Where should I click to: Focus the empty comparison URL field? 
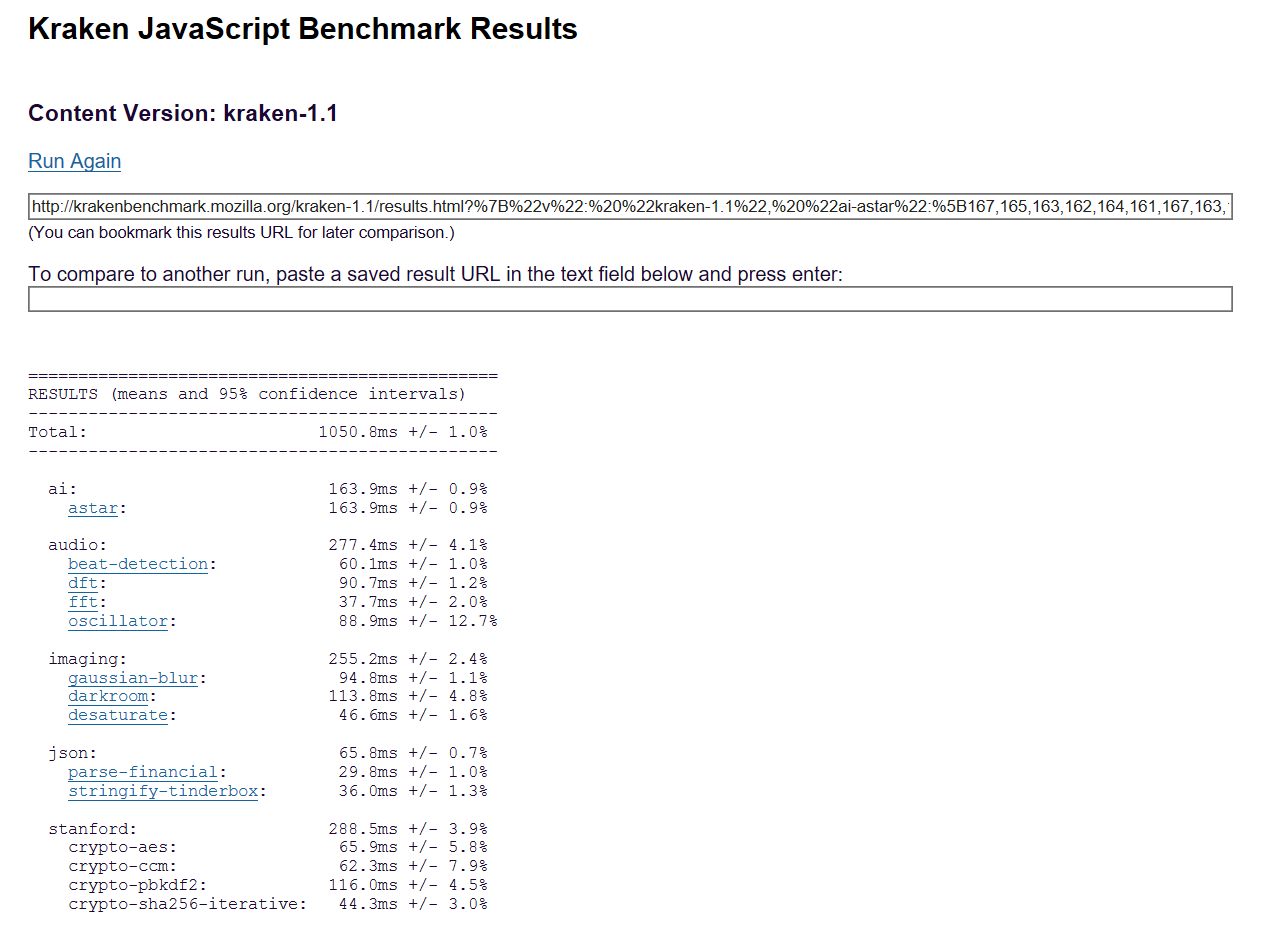tap(630, 299)
